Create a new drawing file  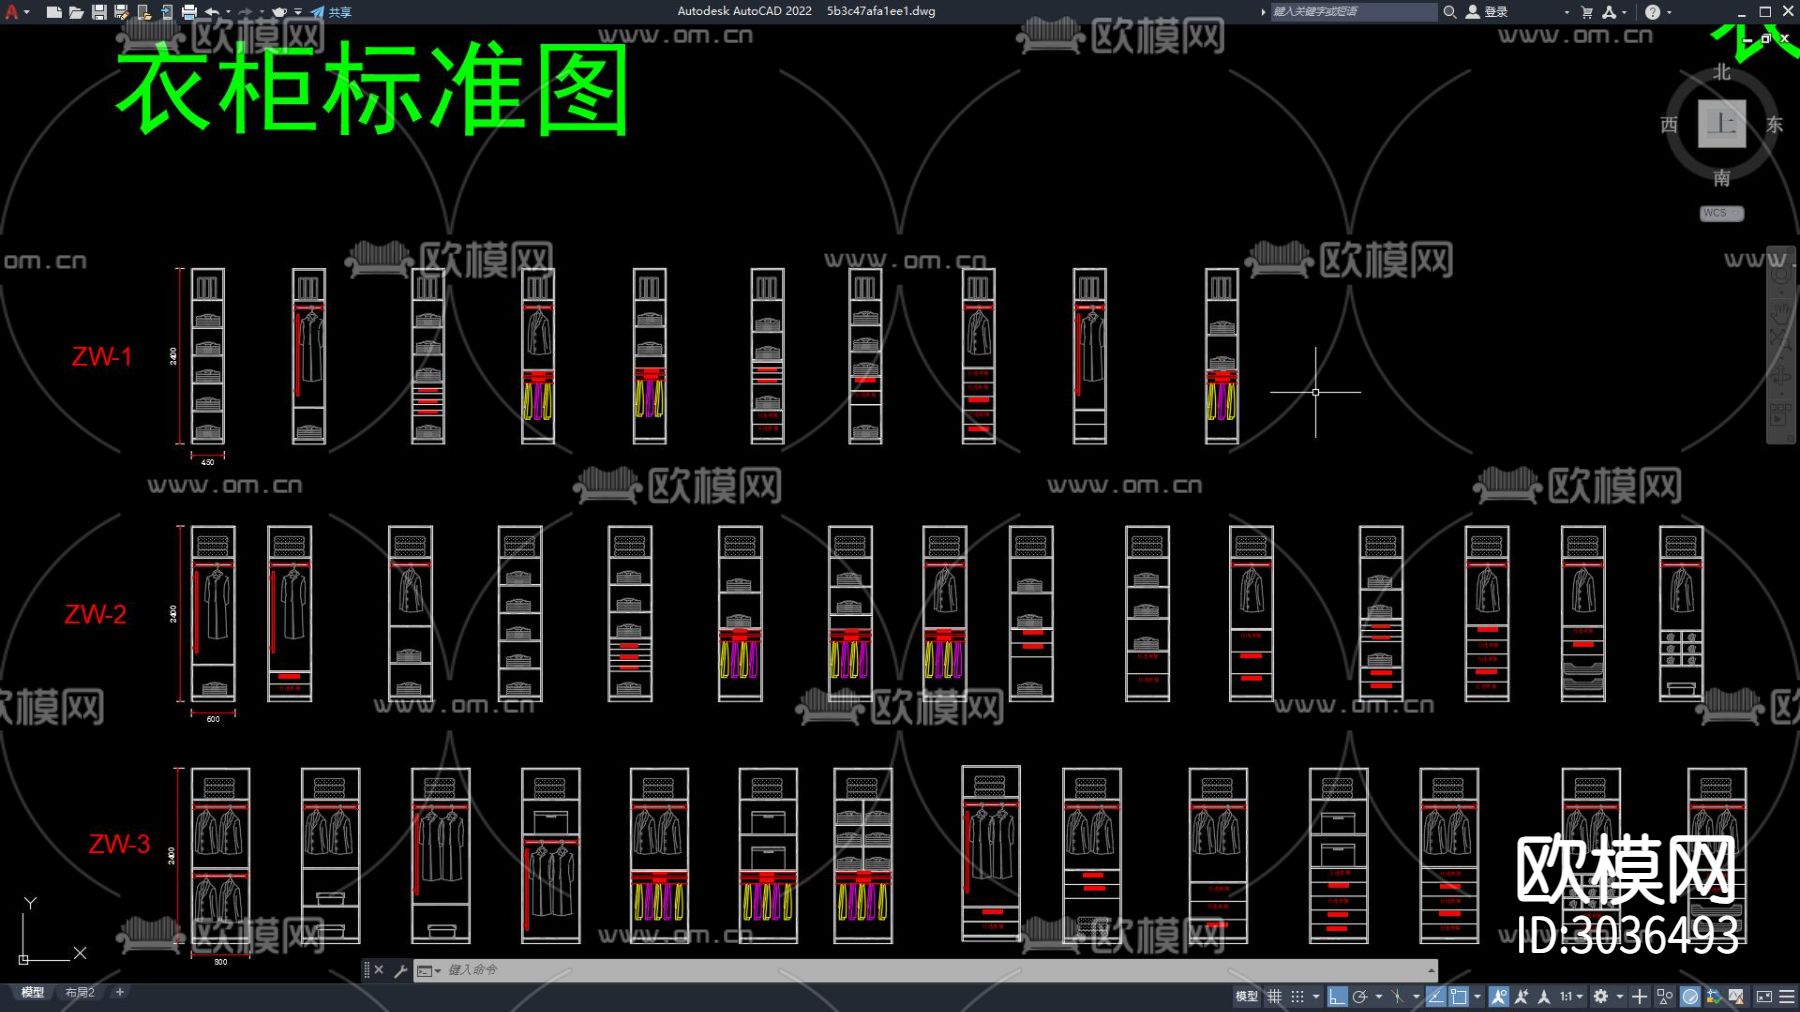(54, 12)
